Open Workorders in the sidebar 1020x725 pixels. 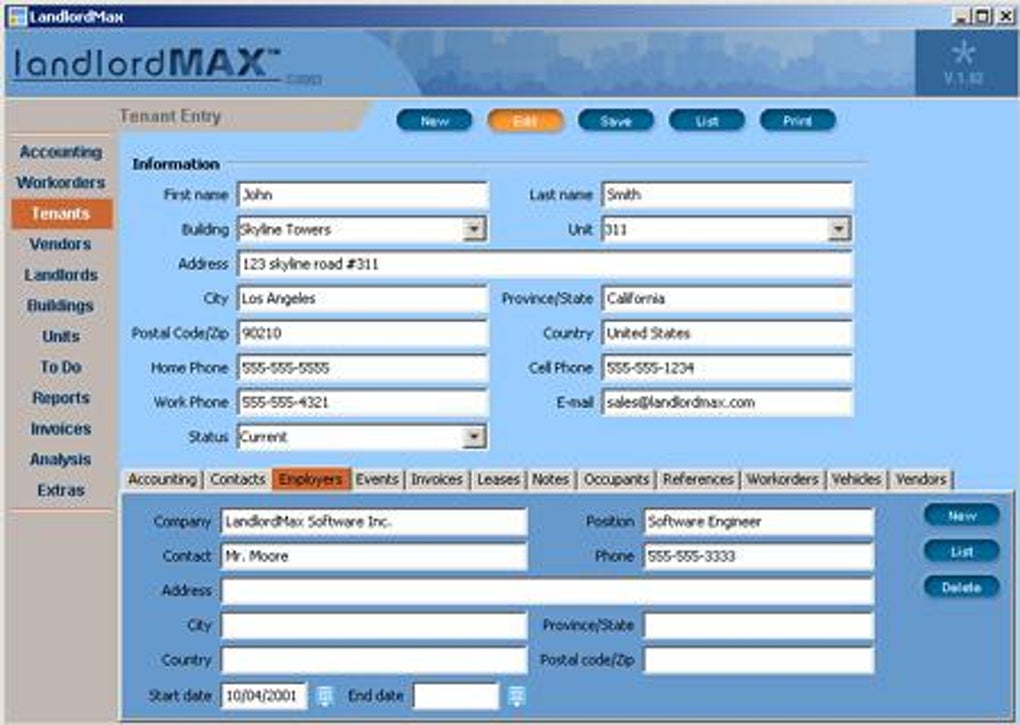click(61, 183)
